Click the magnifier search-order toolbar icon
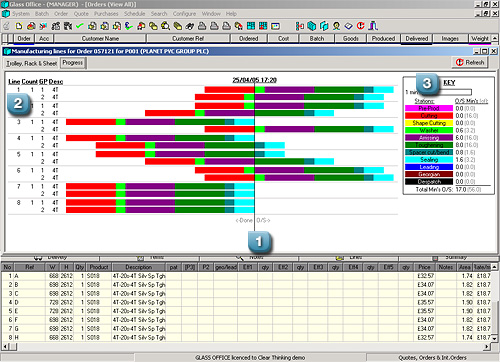500x362 pixels. click(165, 26)
